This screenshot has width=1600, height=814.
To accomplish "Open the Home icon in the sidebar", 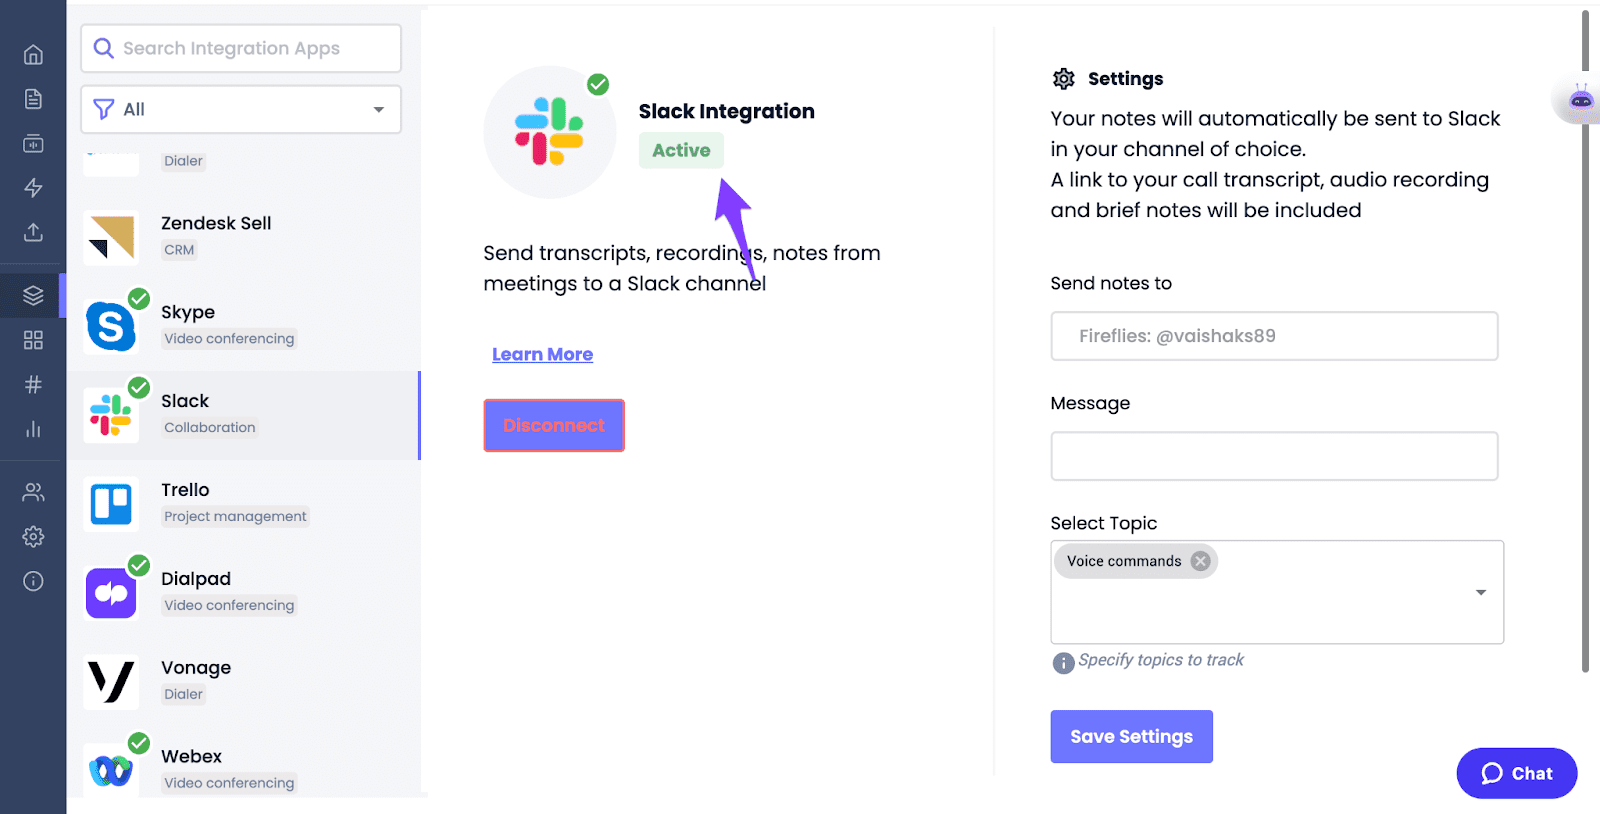I will click(33, 54).
